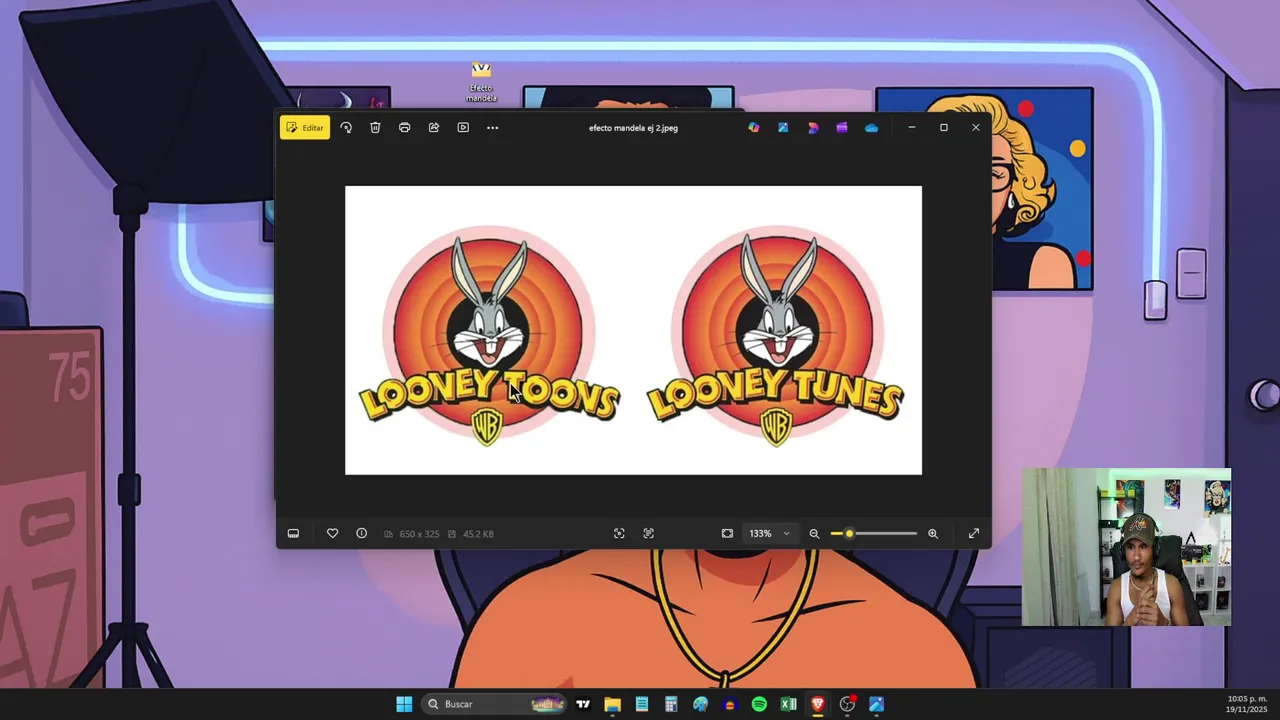Open the clock and date in system tray
This screenshot has width=1280, height=720.
pos(1247,704)
